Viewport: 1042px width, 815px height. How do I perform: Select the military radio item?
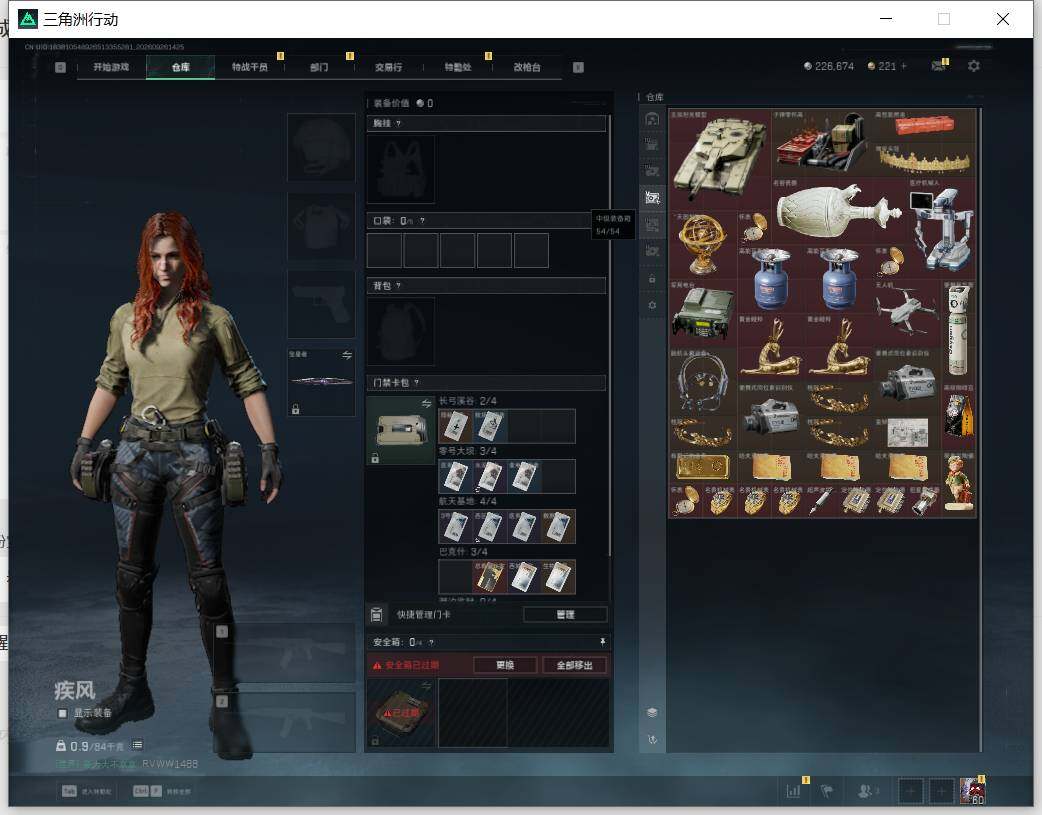702,313
